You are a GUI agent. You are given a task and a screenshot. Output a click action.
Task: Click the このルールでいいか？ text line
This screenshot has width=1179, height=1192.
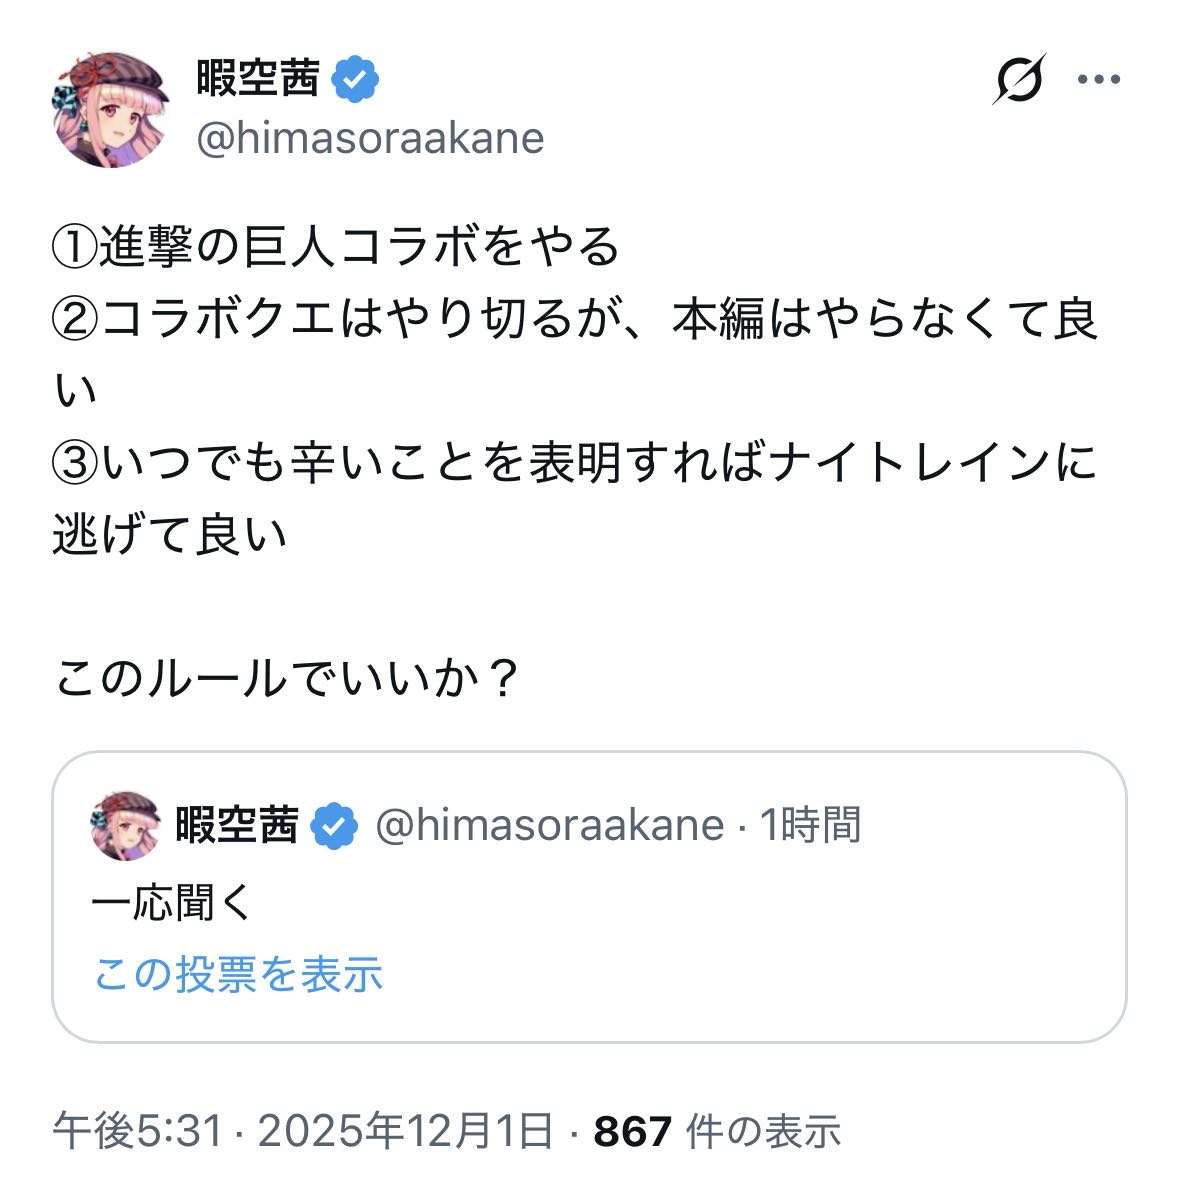pyautogui.click(x=287, y=680)
